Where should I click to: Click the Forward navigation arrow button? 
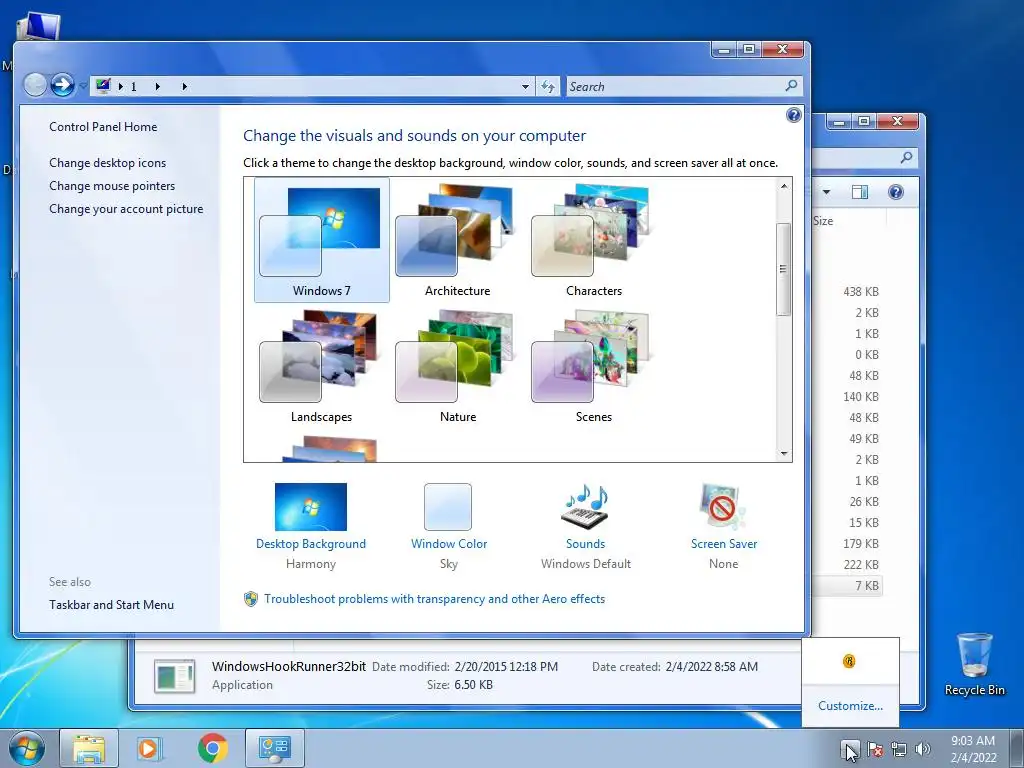pos(62,85)
